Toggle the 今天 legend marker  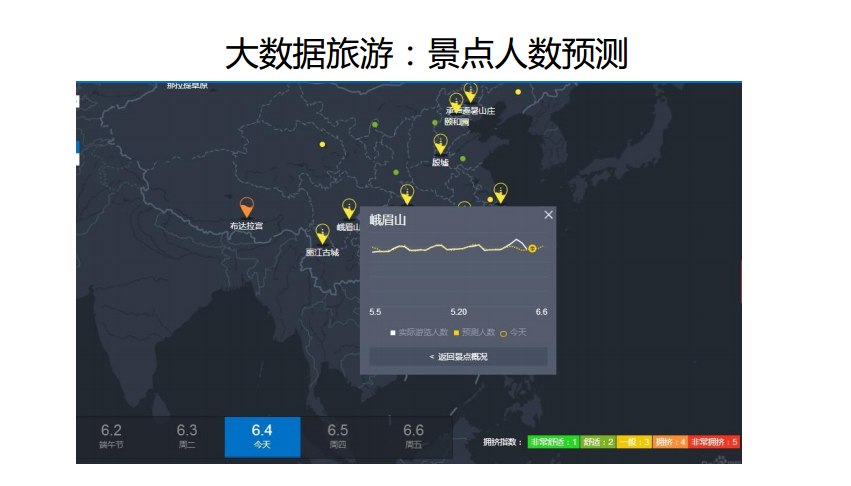point(513,332)
